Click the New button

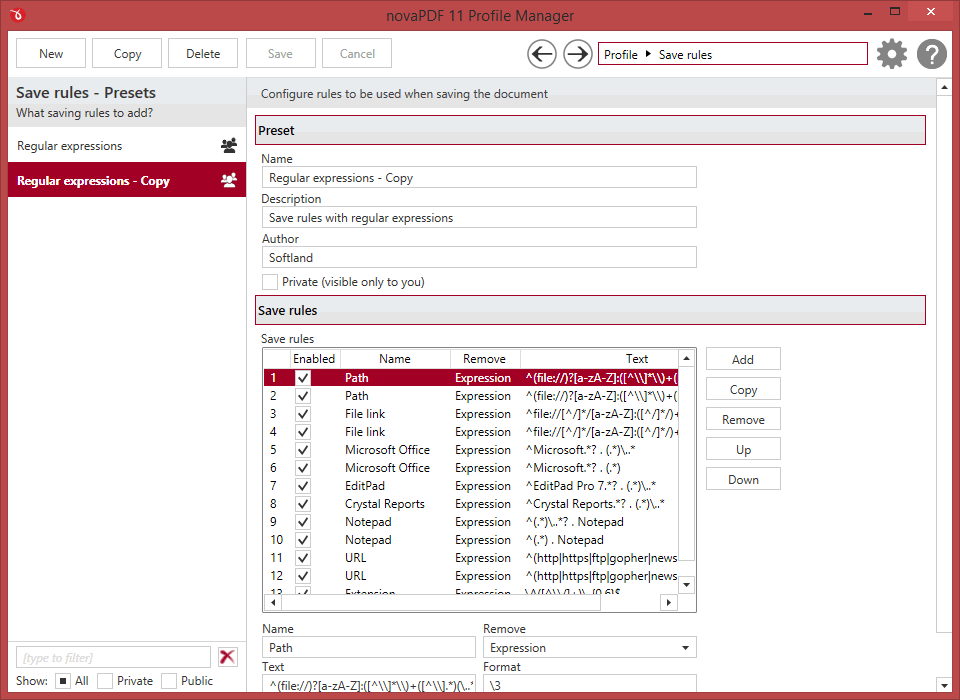pyautogui.click(x=51, y=53)
